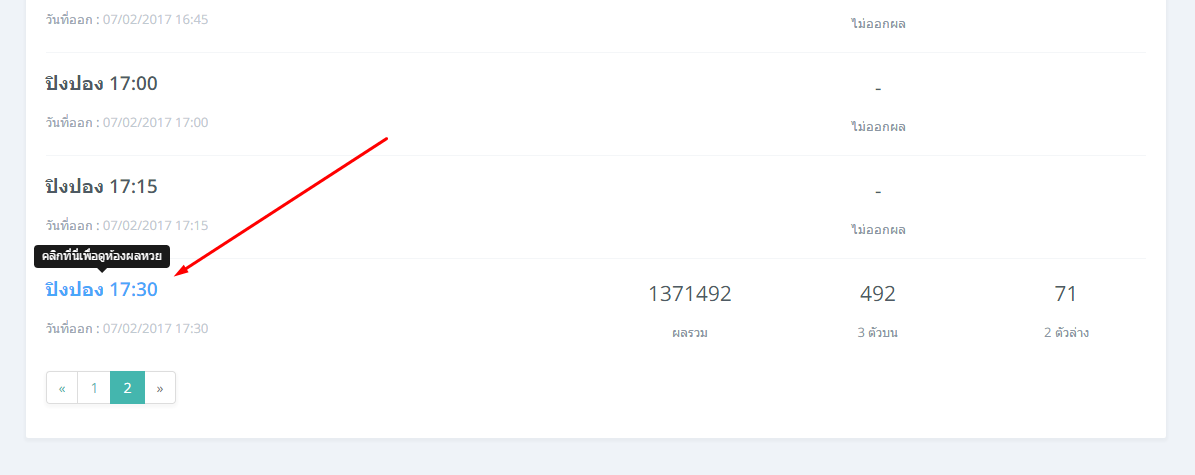Open the ปิงปอง 17:15 round title
The width and height of the screenshot is (1195, 475).
pos(101,187)
